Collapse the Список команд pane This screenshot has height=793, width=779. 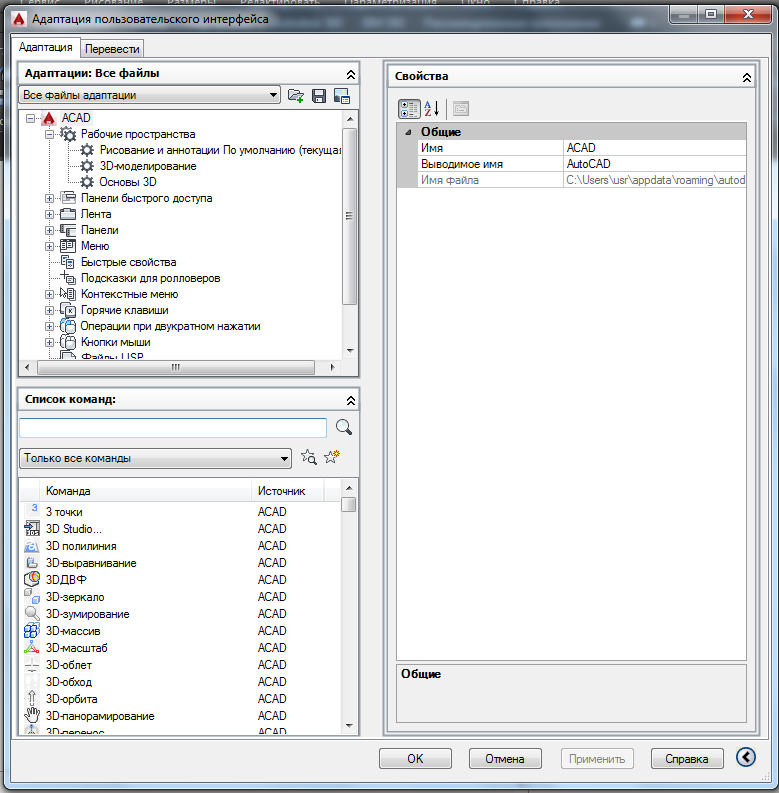350,401
